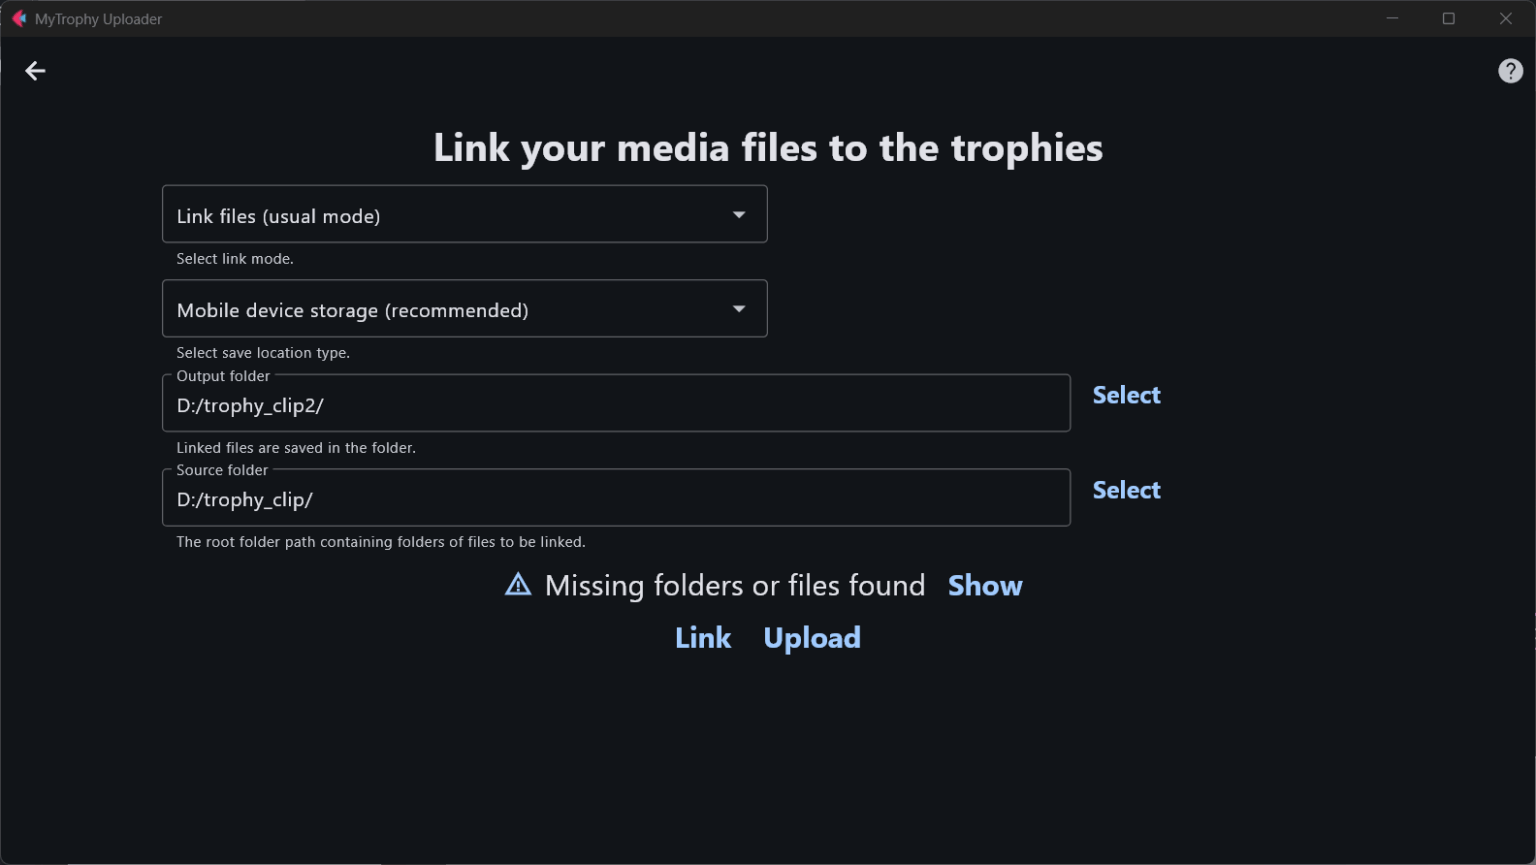The height and width of the screenshot is (865, 1536).
Task: Click into the Source folder path field
Action: coord(615,499)
